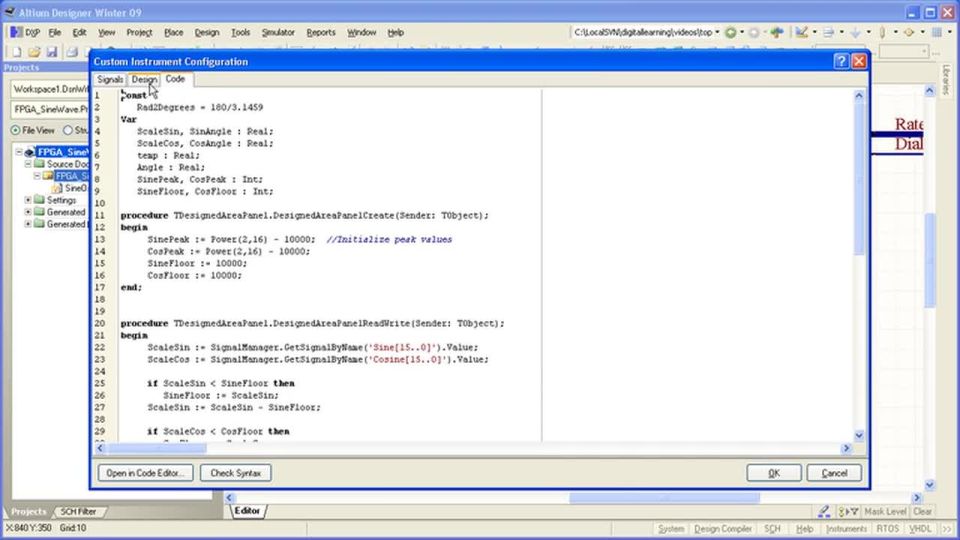
Task: Click the Clear button
Action: click(x=922, y=511)
